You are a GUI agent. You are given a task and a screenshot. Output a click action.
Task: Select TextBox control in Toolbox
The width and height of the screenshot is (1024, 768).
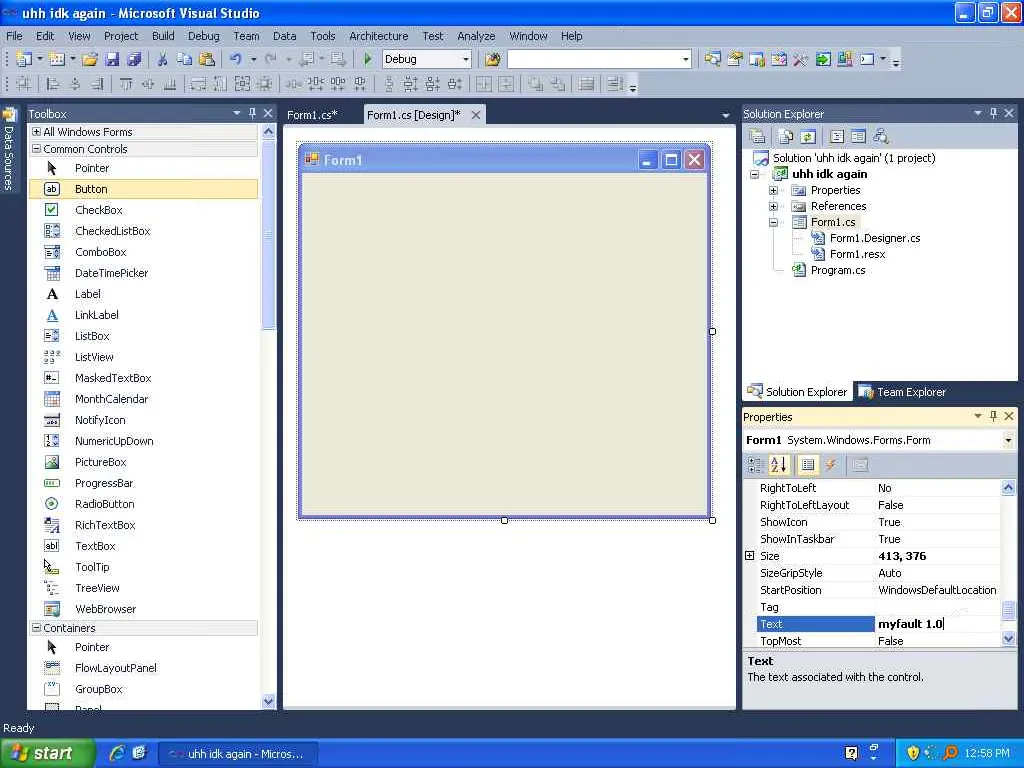[x=144, y=546]
